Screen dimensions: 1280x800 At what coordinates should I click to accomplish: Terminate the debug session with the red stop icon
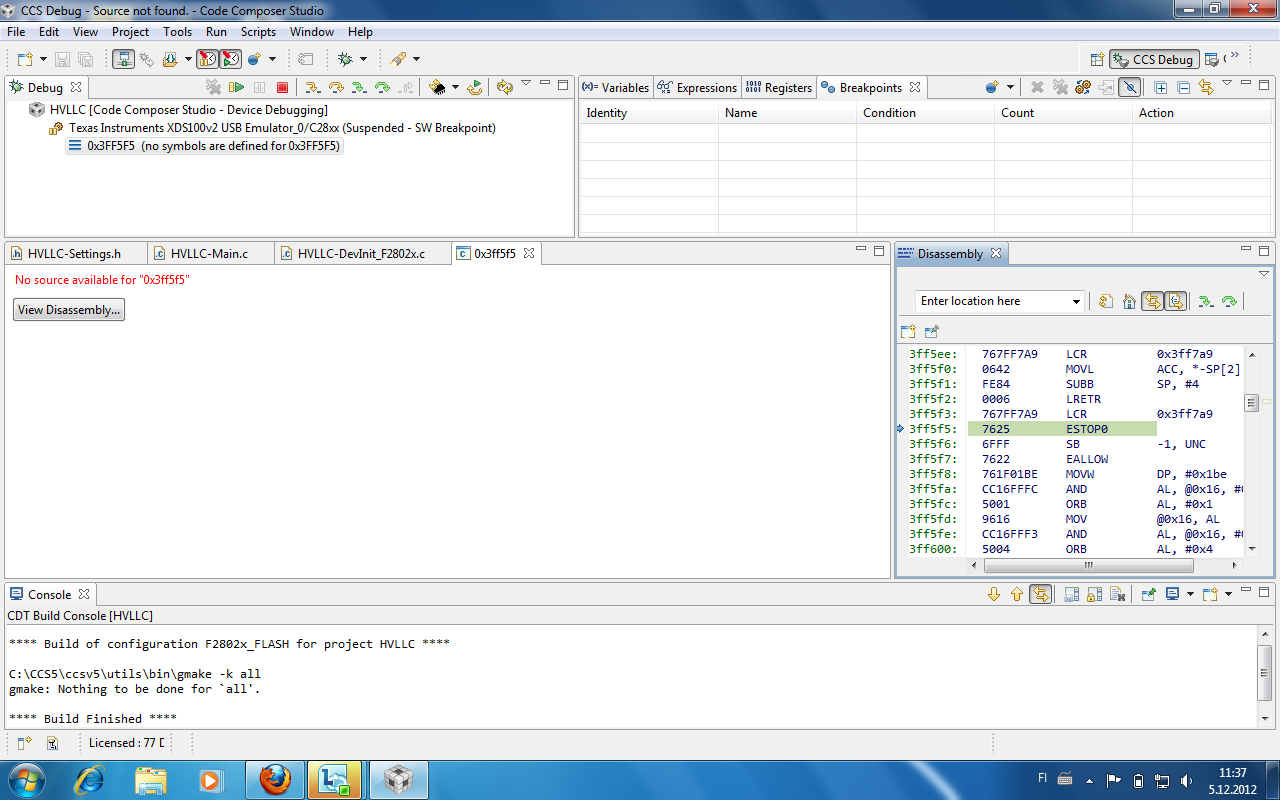[x=280, y=87]
